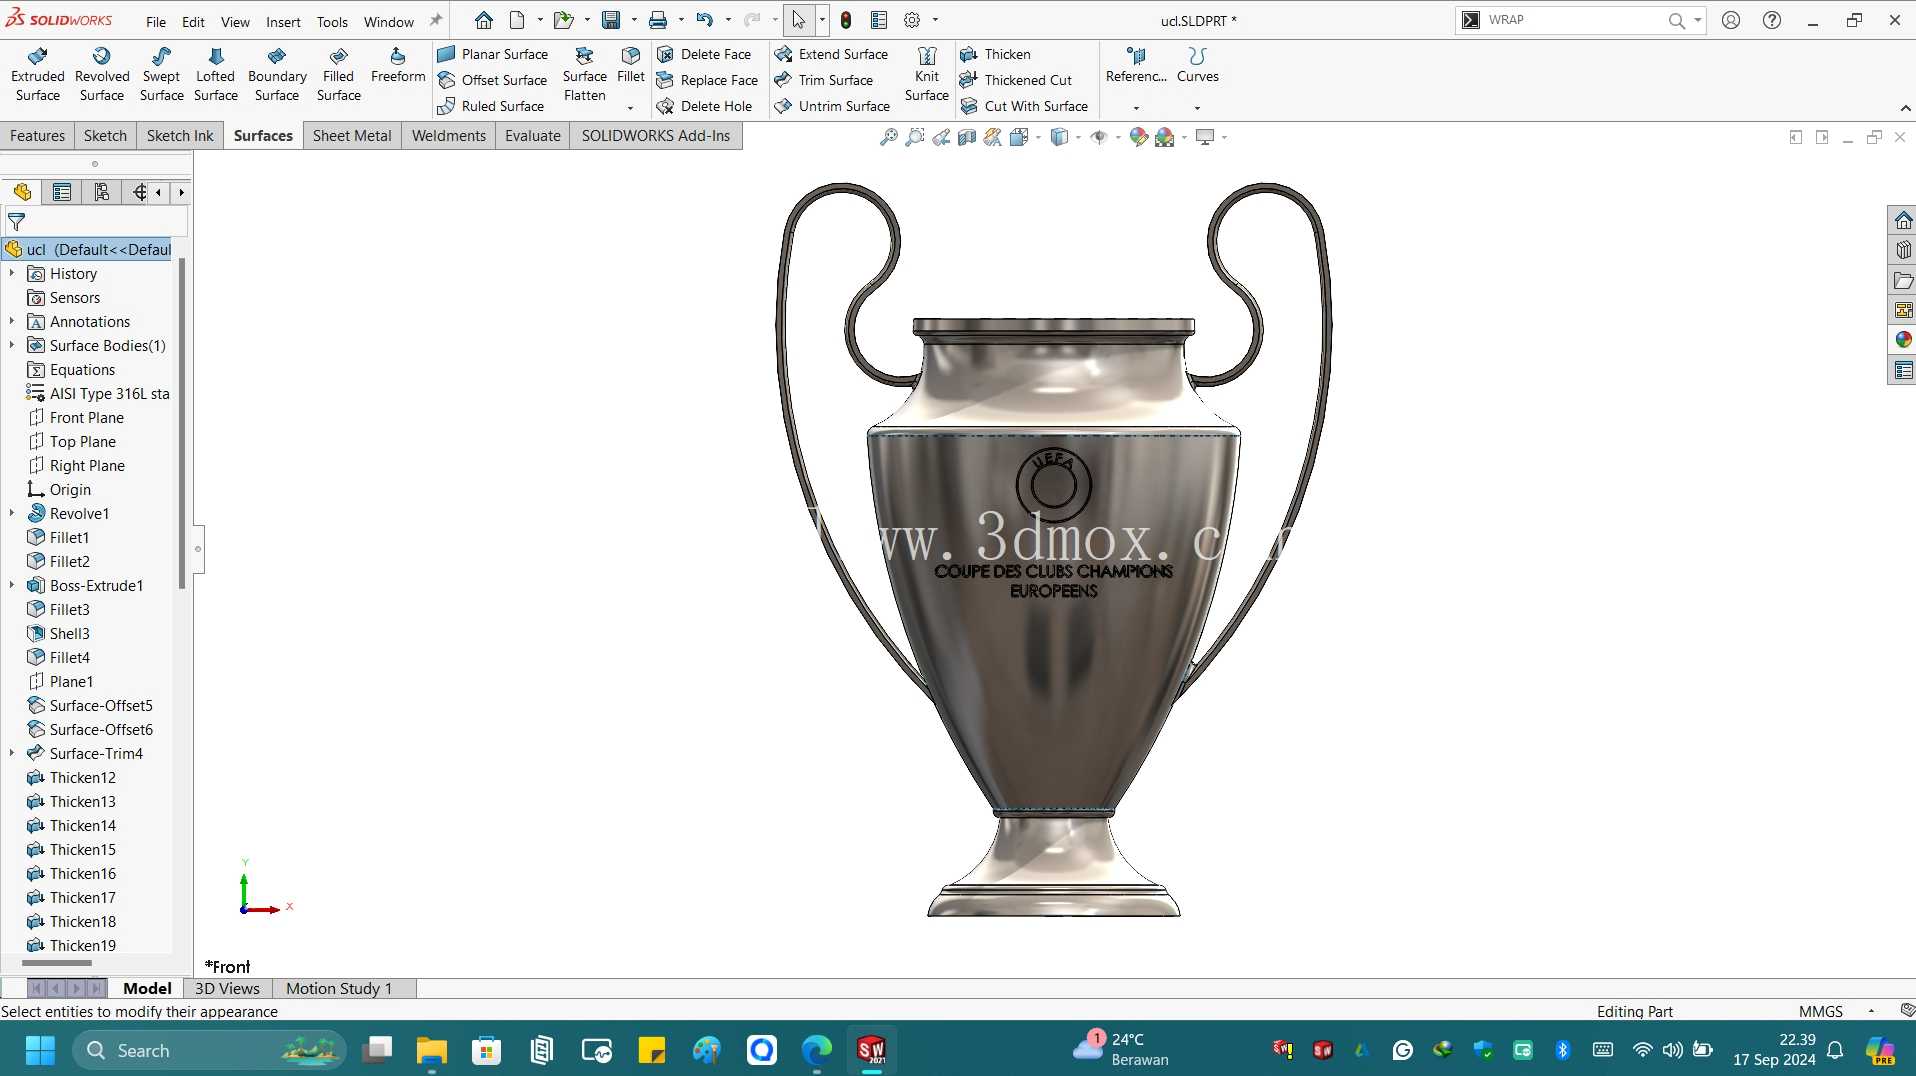Screen dimensions: 1916x1076
Task: Switch to the 3D Views tab
Action: (x=227, y=988)
